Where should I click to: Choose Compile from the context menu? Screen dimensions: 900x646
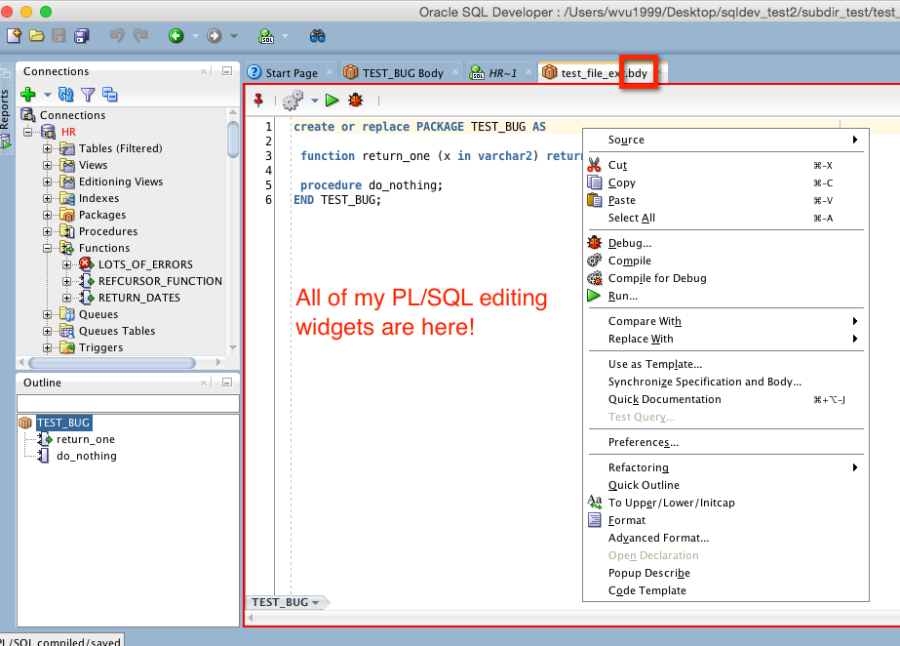click(726, 261)
